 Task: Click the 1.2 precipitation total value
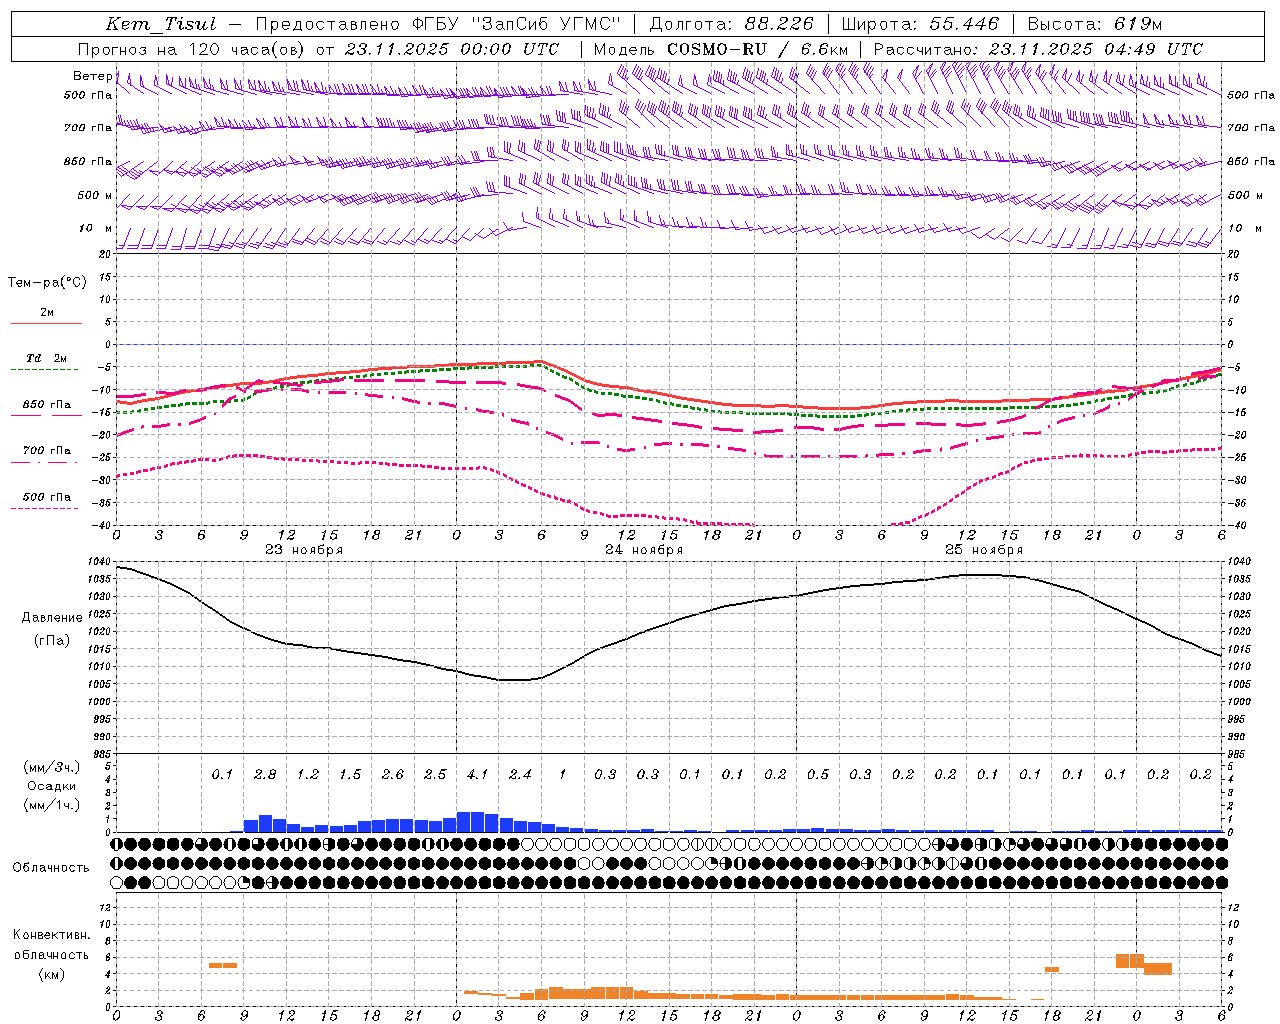[308, 775]
